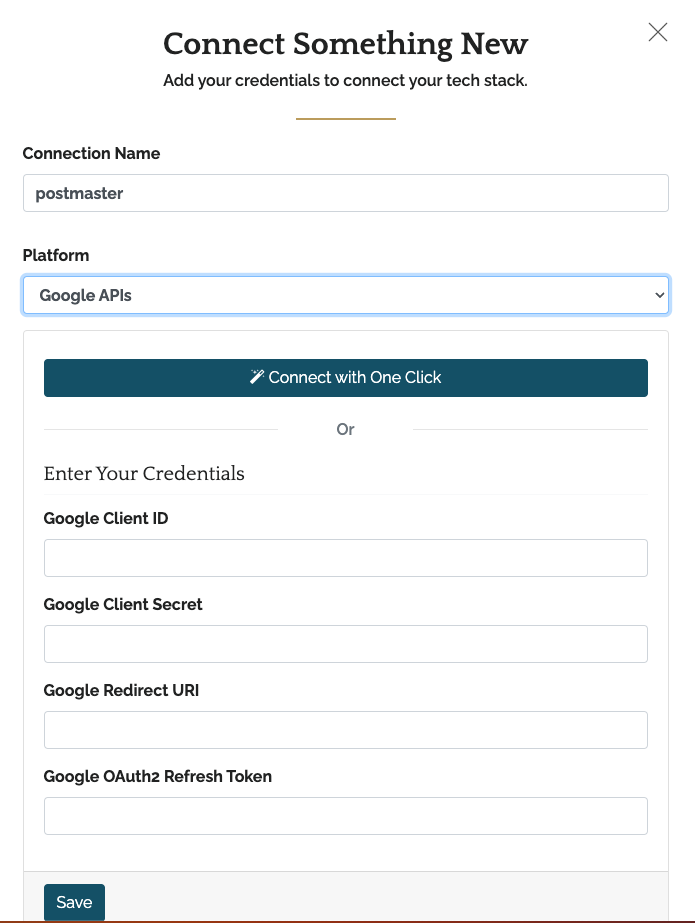The height and width of the screenshot is (923, 695).
Task: Click the Google OAuth2 Refresh Token field
Action: click(345, 816)
